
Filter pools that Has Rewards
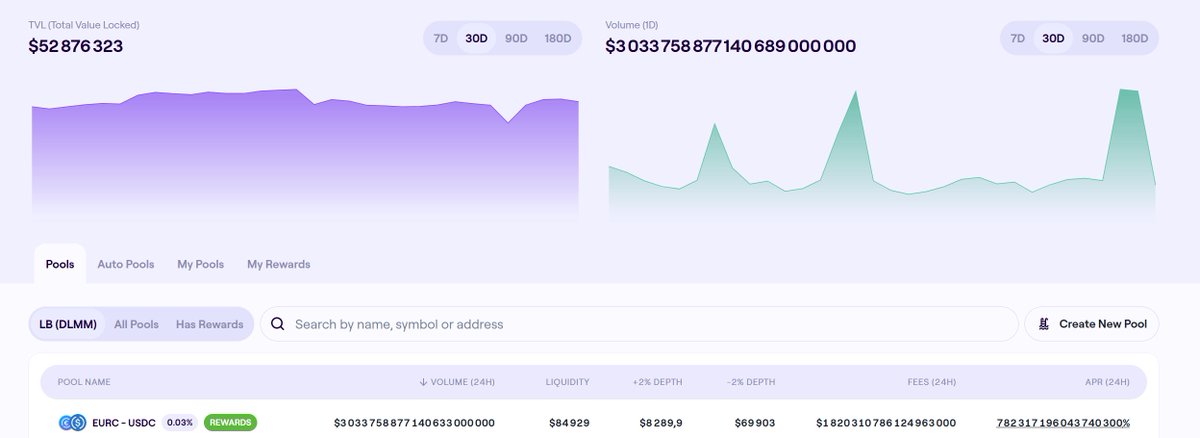point(210,324)
